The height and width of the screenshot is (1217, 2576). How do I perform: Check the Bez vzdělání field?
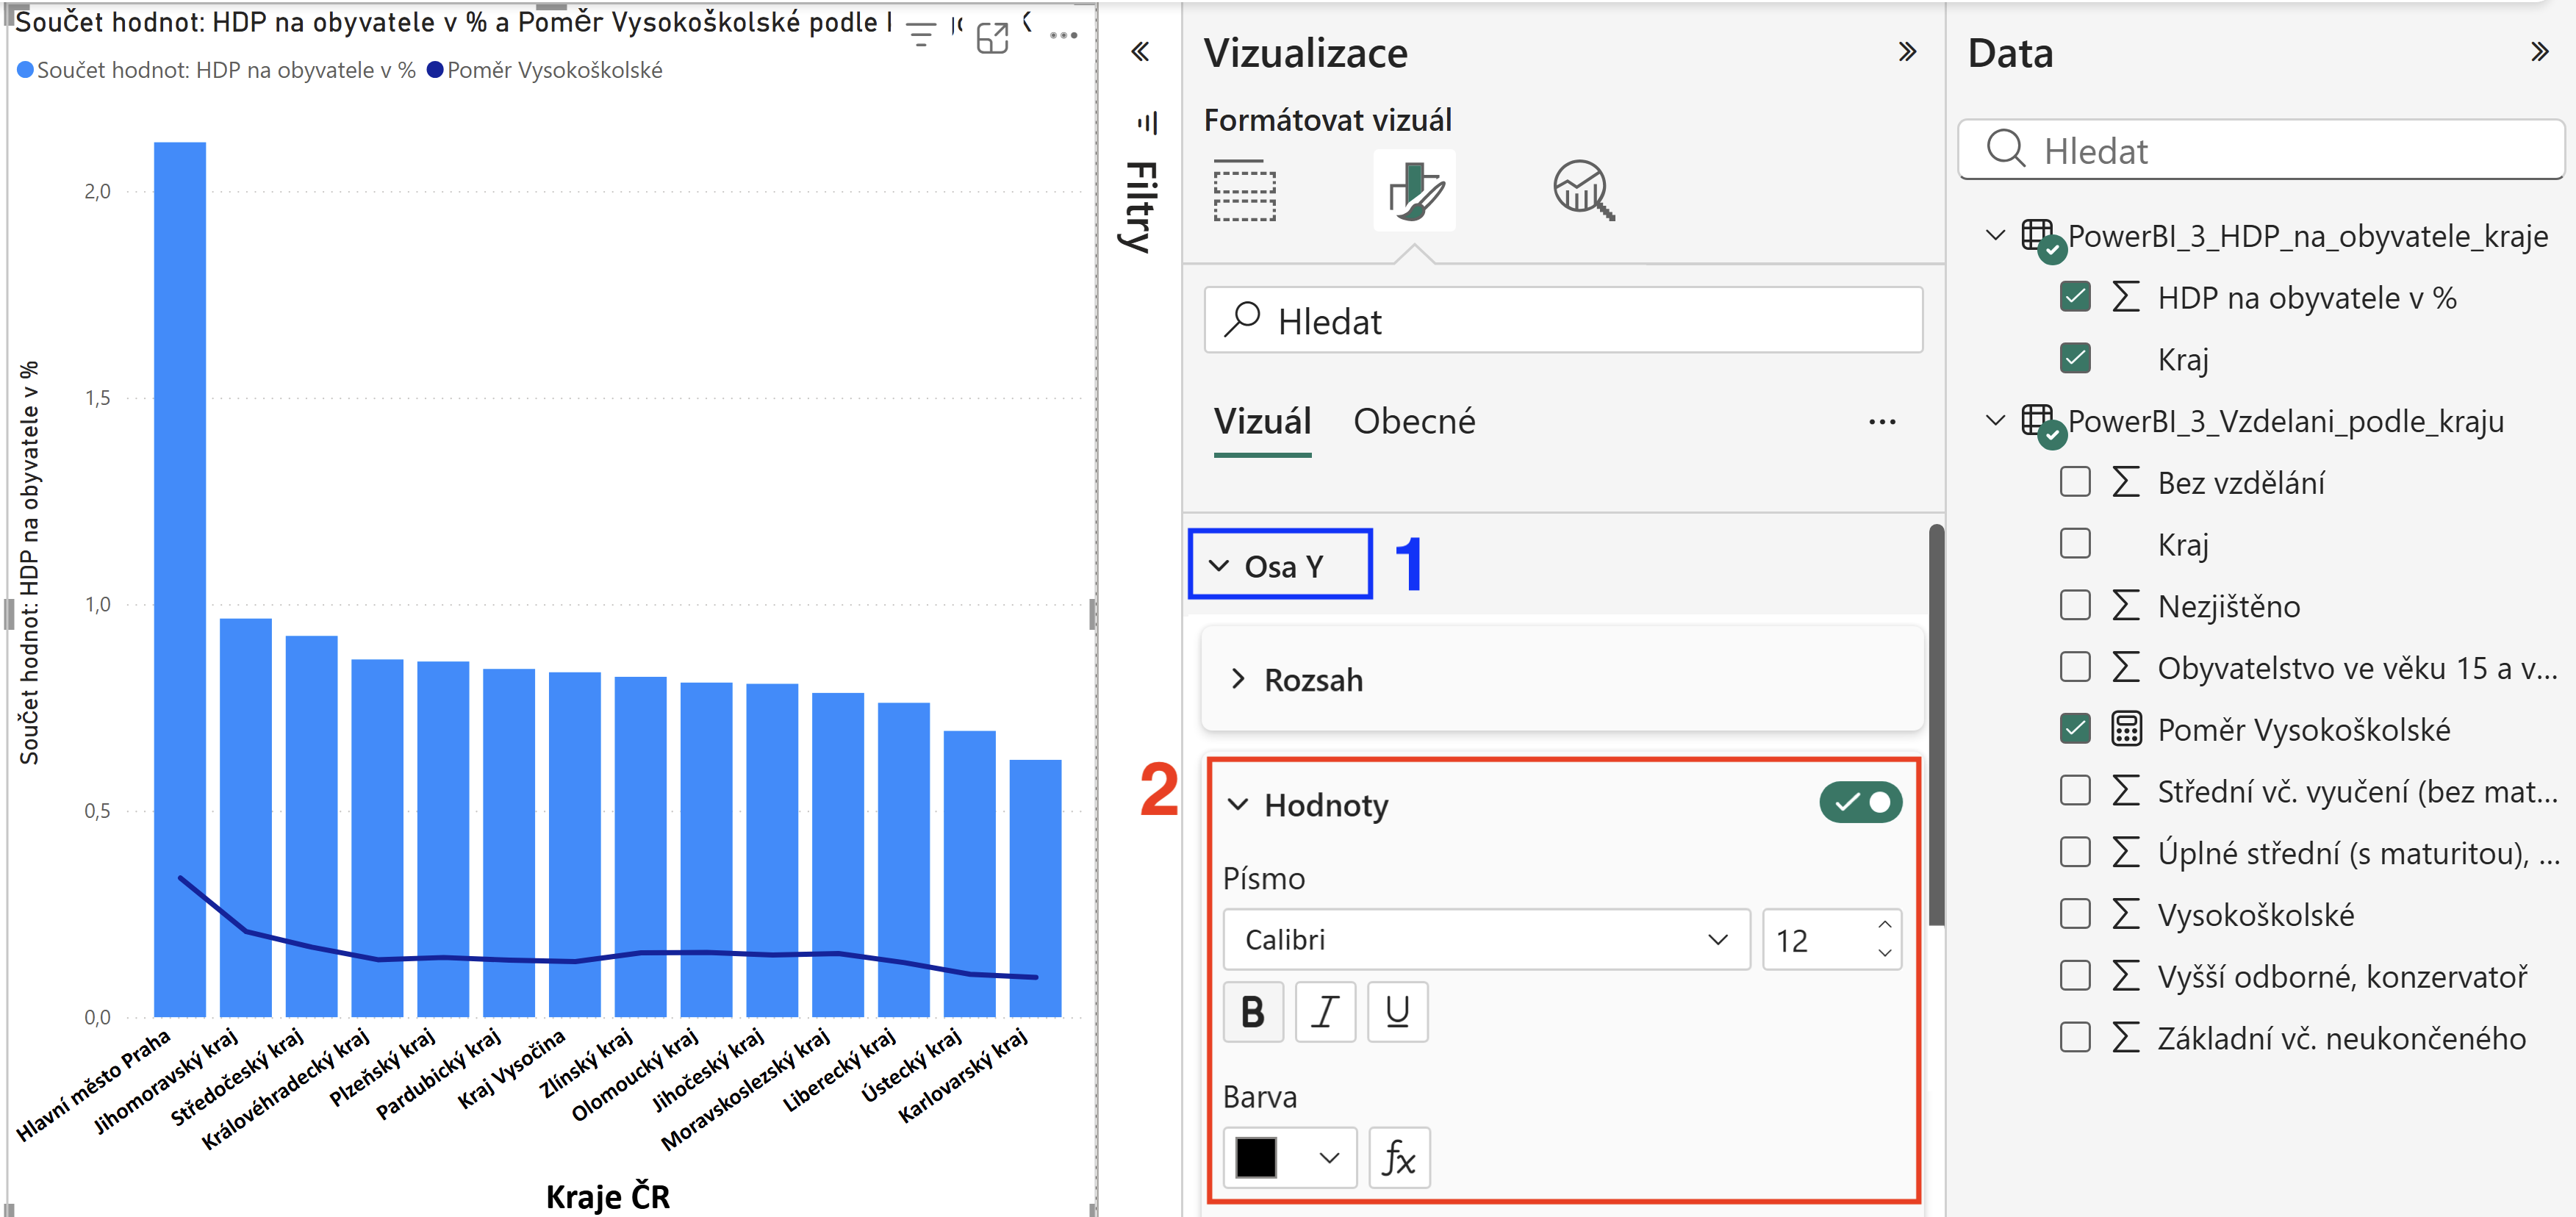[x=2075, y=482]
